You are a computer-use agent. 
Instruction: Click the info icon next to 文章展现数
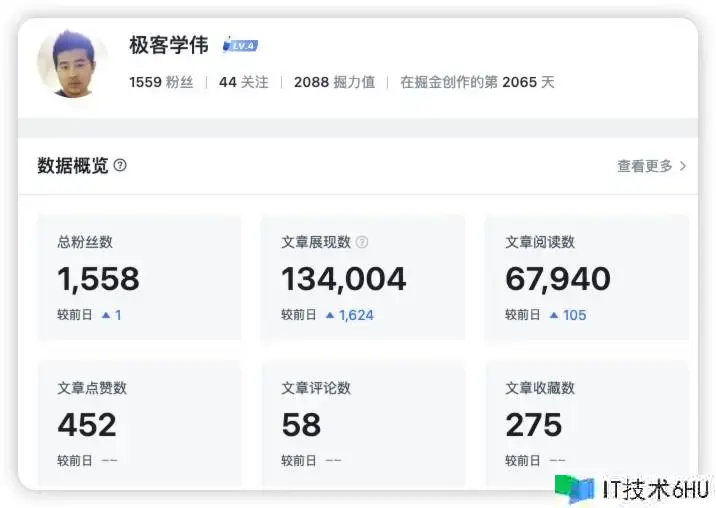(x=362, y=242)
